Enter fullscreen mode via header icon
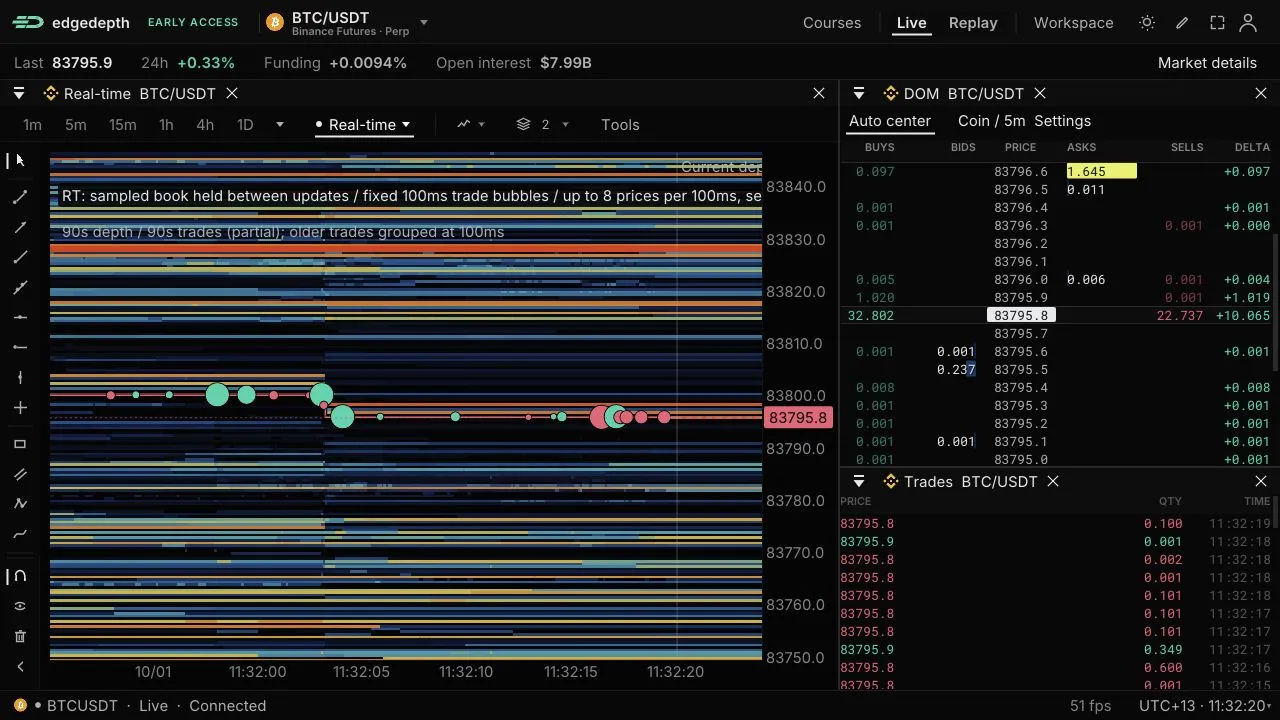 coord(1217,22)
